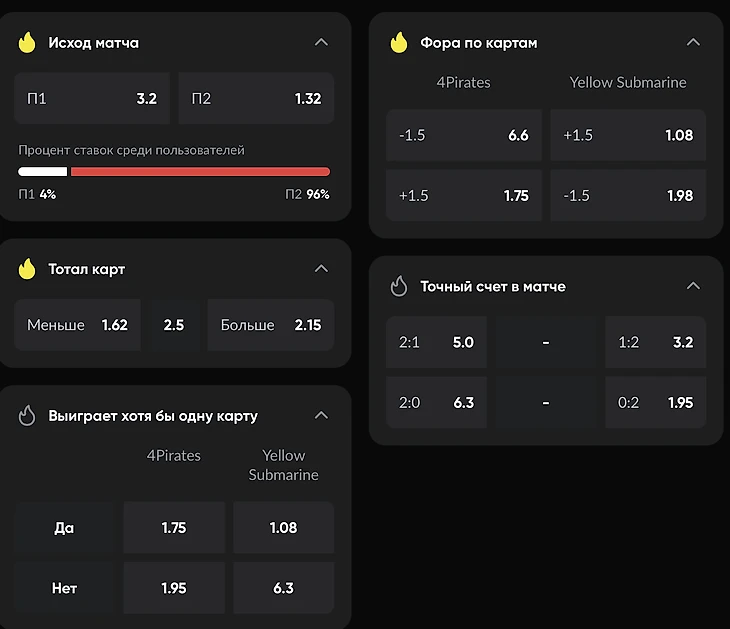Viewport: 730px width, 629px height.
Task: Click the flame icon next to Фора по картам
Action: coord(399,43)
